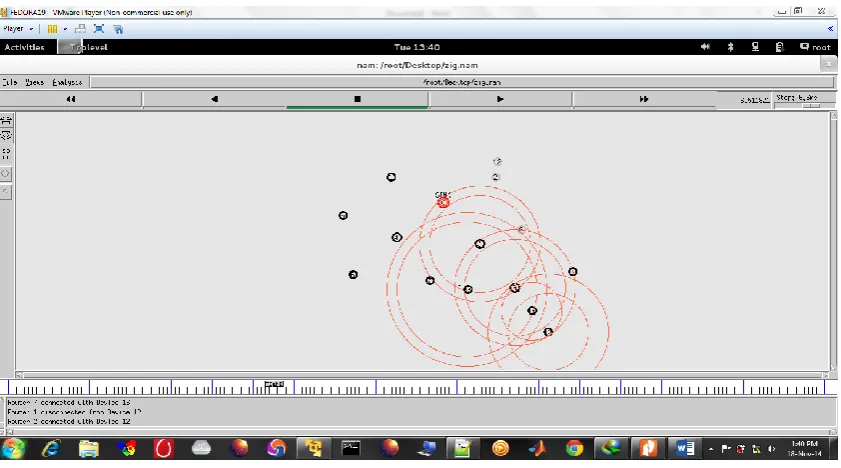Open the command prompt taskbar icon
The height and width of the screenshot is (468, 841).
click(x=351, y=448)
